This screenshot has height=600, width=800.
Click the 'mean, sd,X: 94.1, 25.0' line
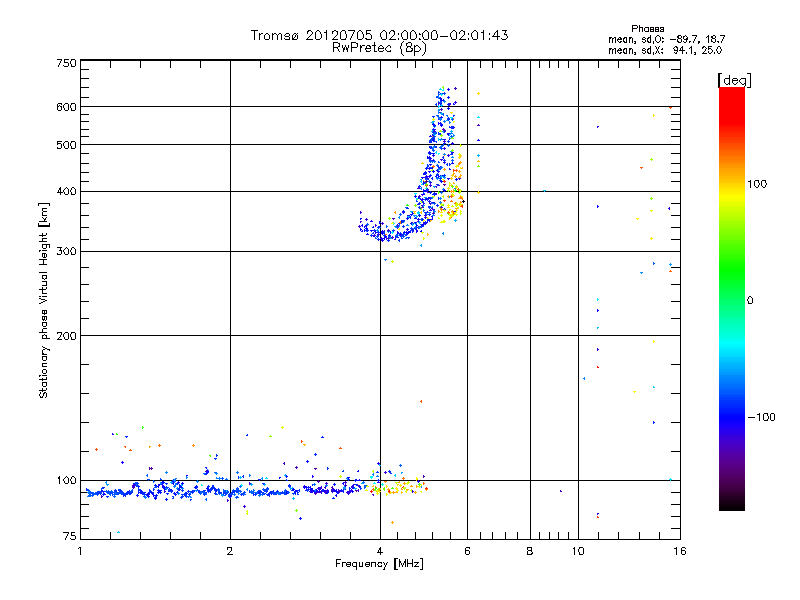665,50
